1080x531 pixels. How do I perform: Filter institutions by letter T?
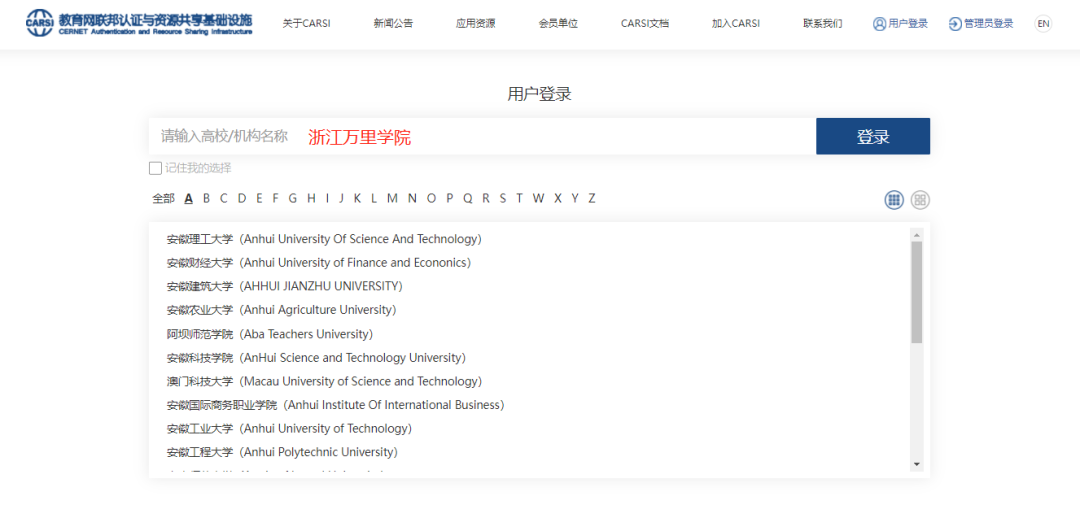(519, 198)
